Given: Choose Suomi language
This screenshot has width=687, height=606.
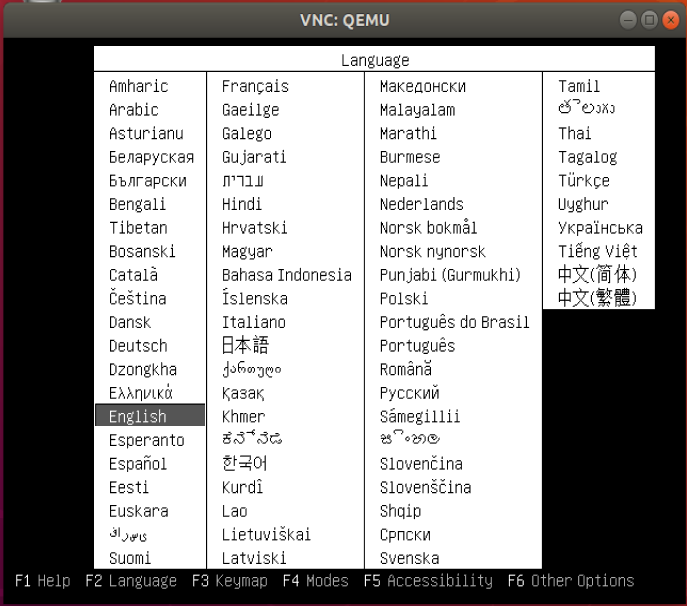Looking at the screenshot, I should click(130, 558).
